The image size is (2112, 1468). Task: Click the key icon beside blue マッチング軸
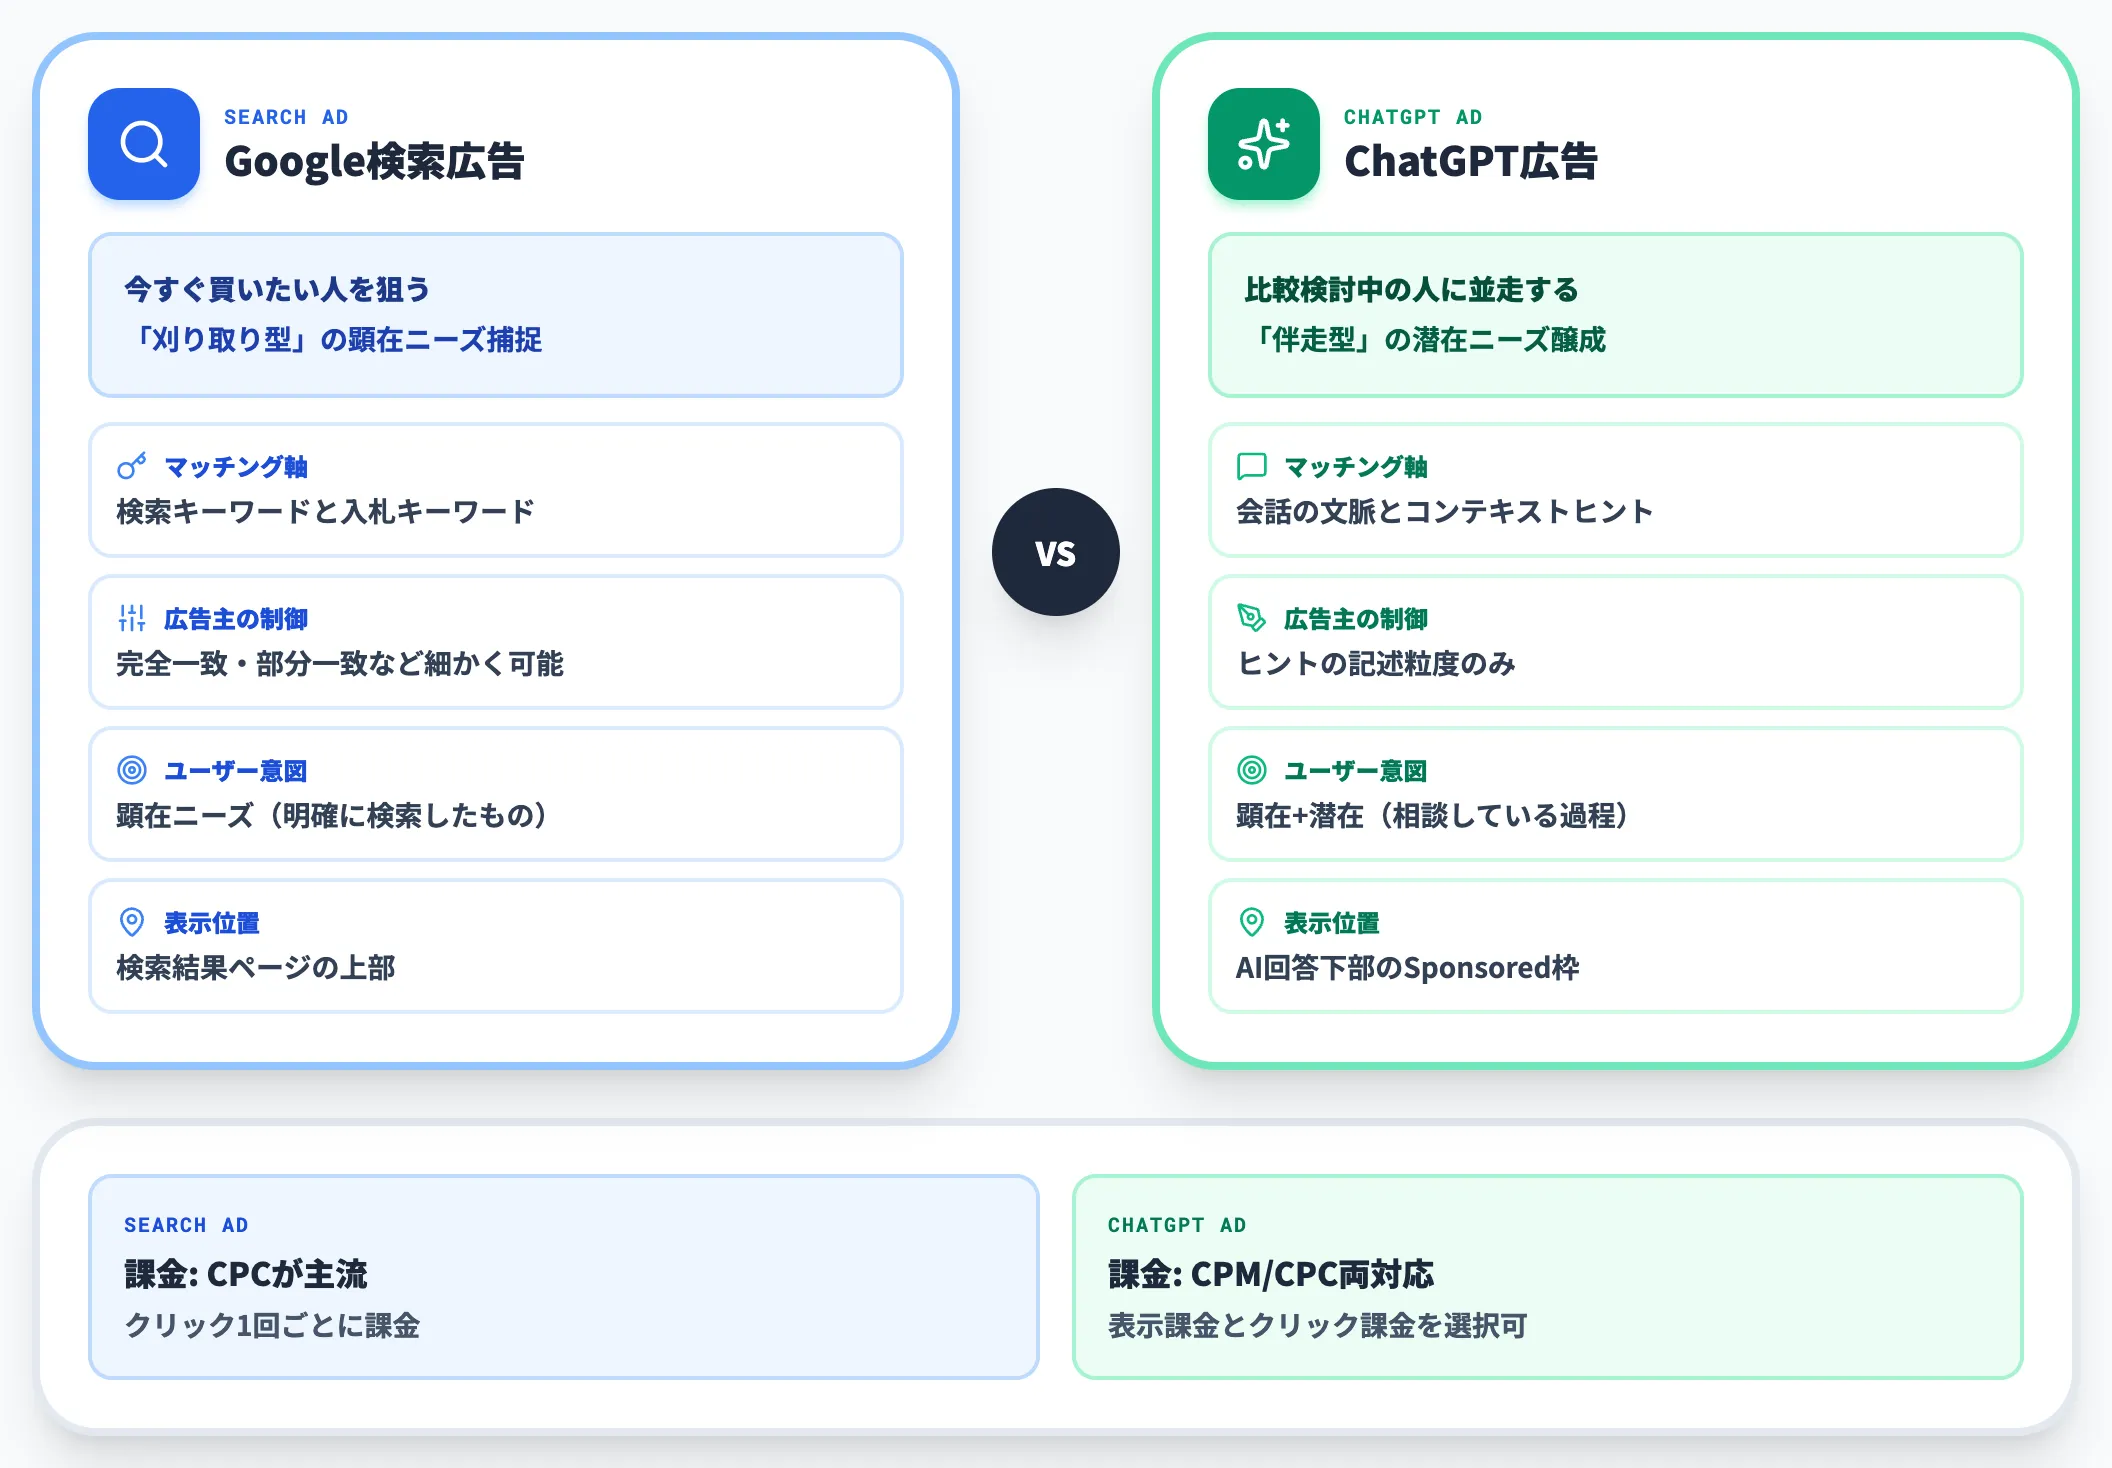tap(132, 466)
